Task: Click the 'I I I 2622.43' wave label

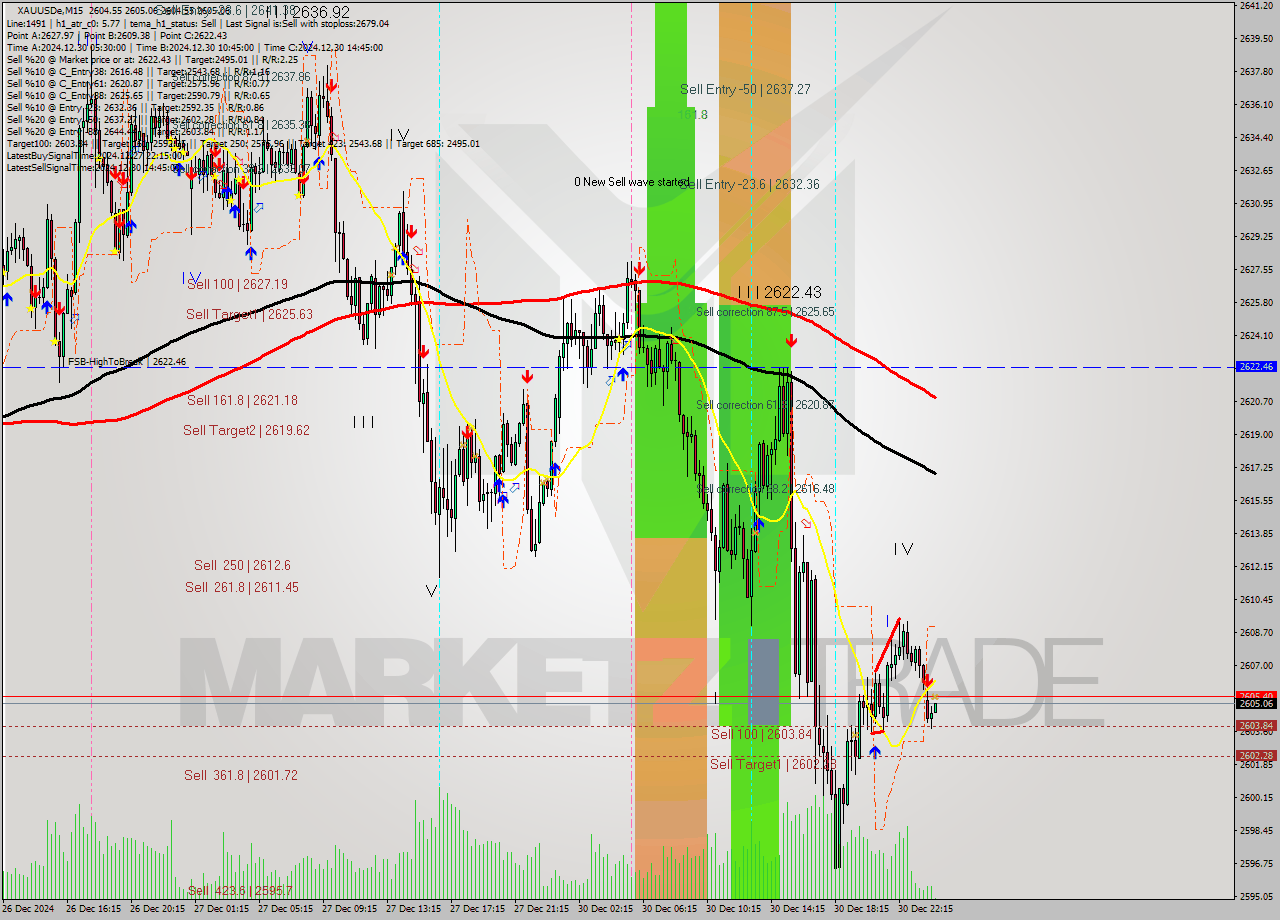Action: pyautogui.click(x=779, y=293)
